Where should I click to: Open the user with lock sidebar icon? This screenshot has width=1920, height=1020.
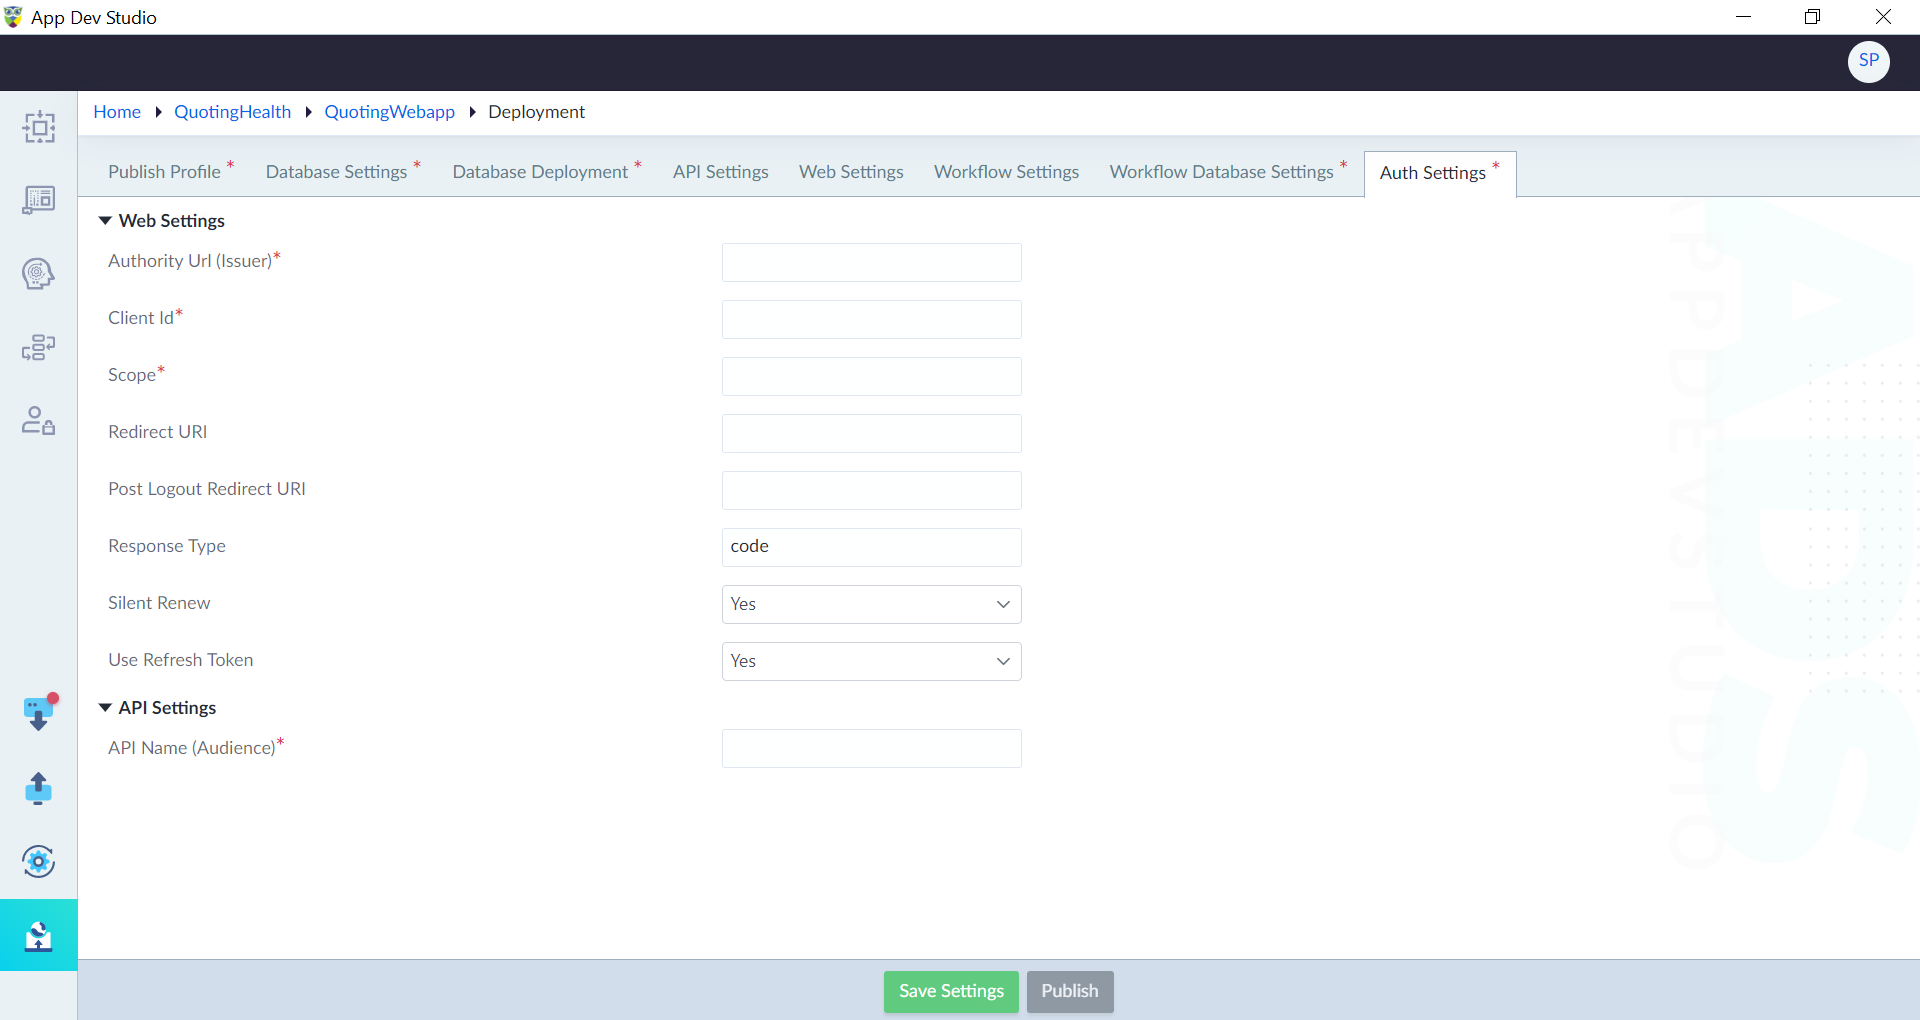pyautogui.click(x=39, y=420)
